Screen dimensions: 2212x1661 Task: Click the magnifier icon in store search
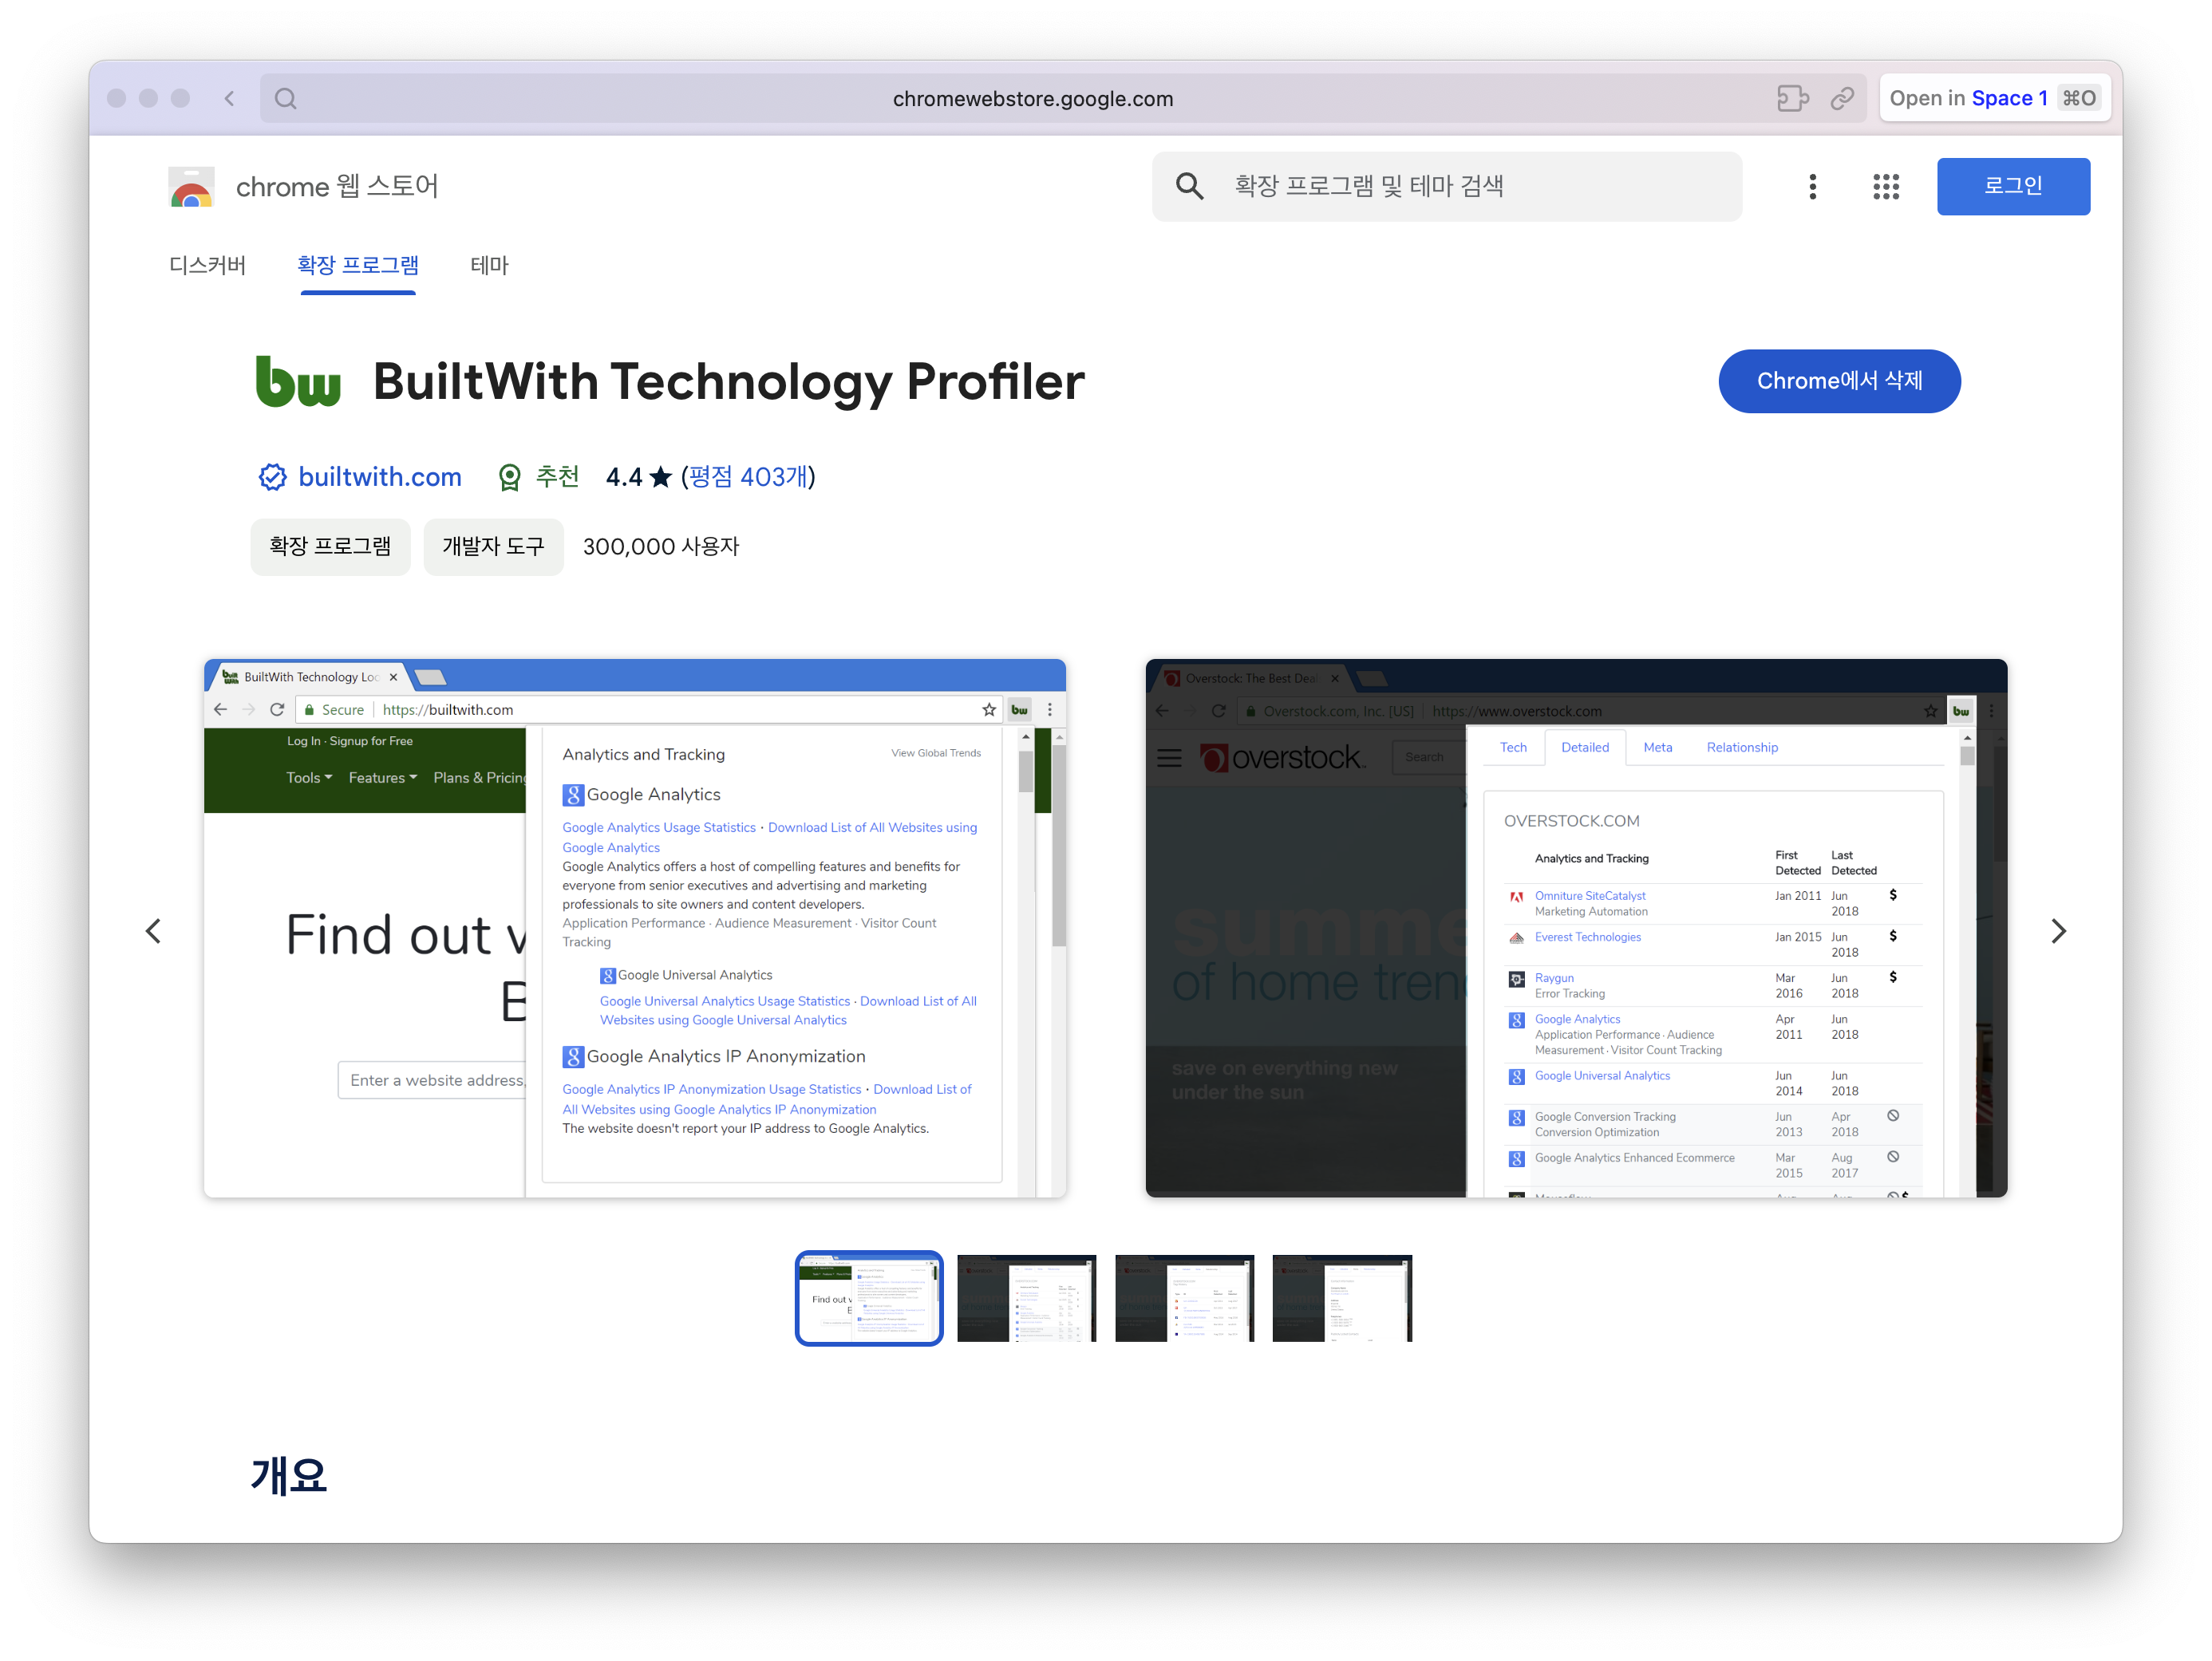[x=1189, y=186]
